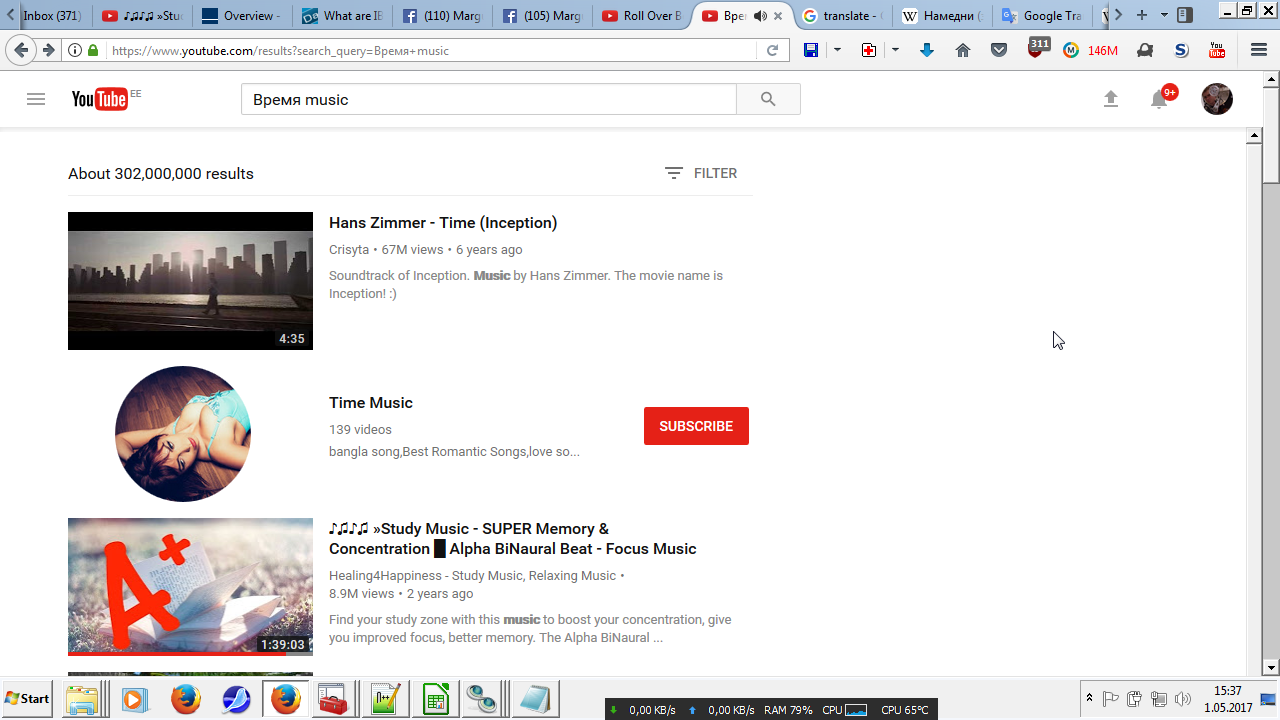Switch to the Roll Over B tab
1280x720 pixels.
coord(641,16)
